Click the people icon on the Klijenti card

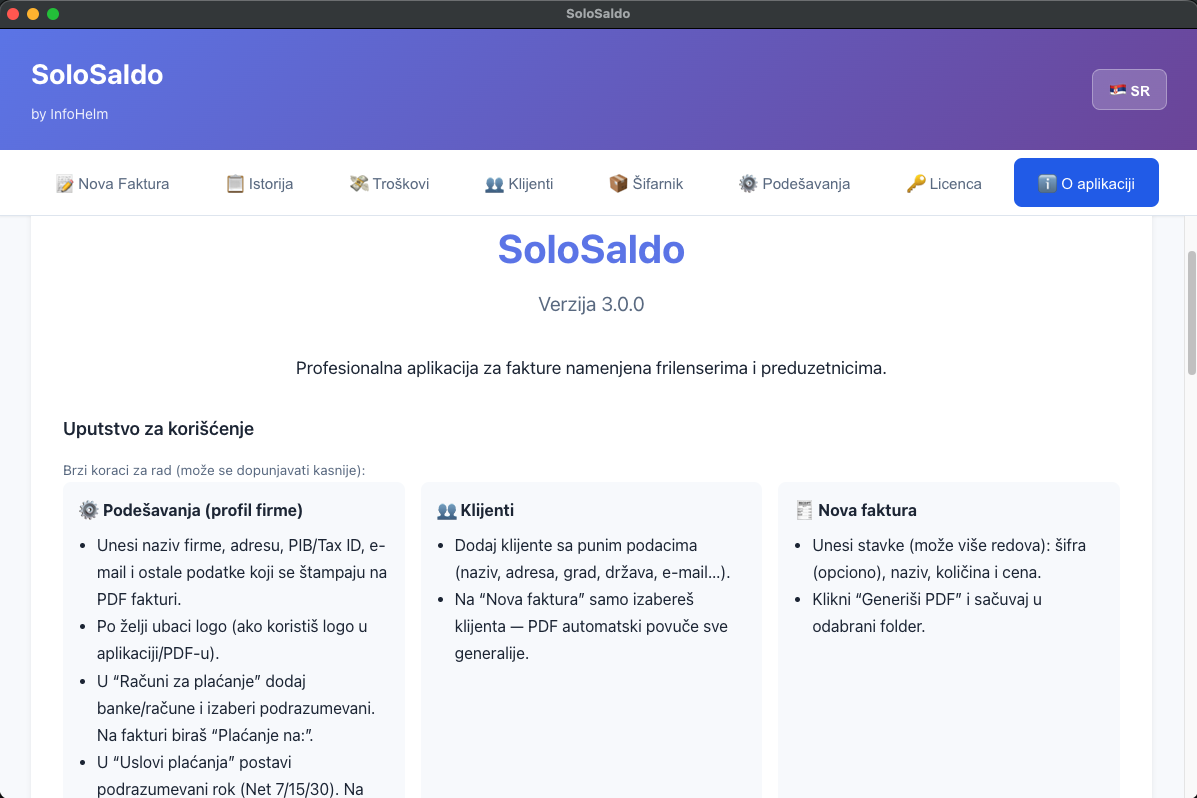[447, 509]
